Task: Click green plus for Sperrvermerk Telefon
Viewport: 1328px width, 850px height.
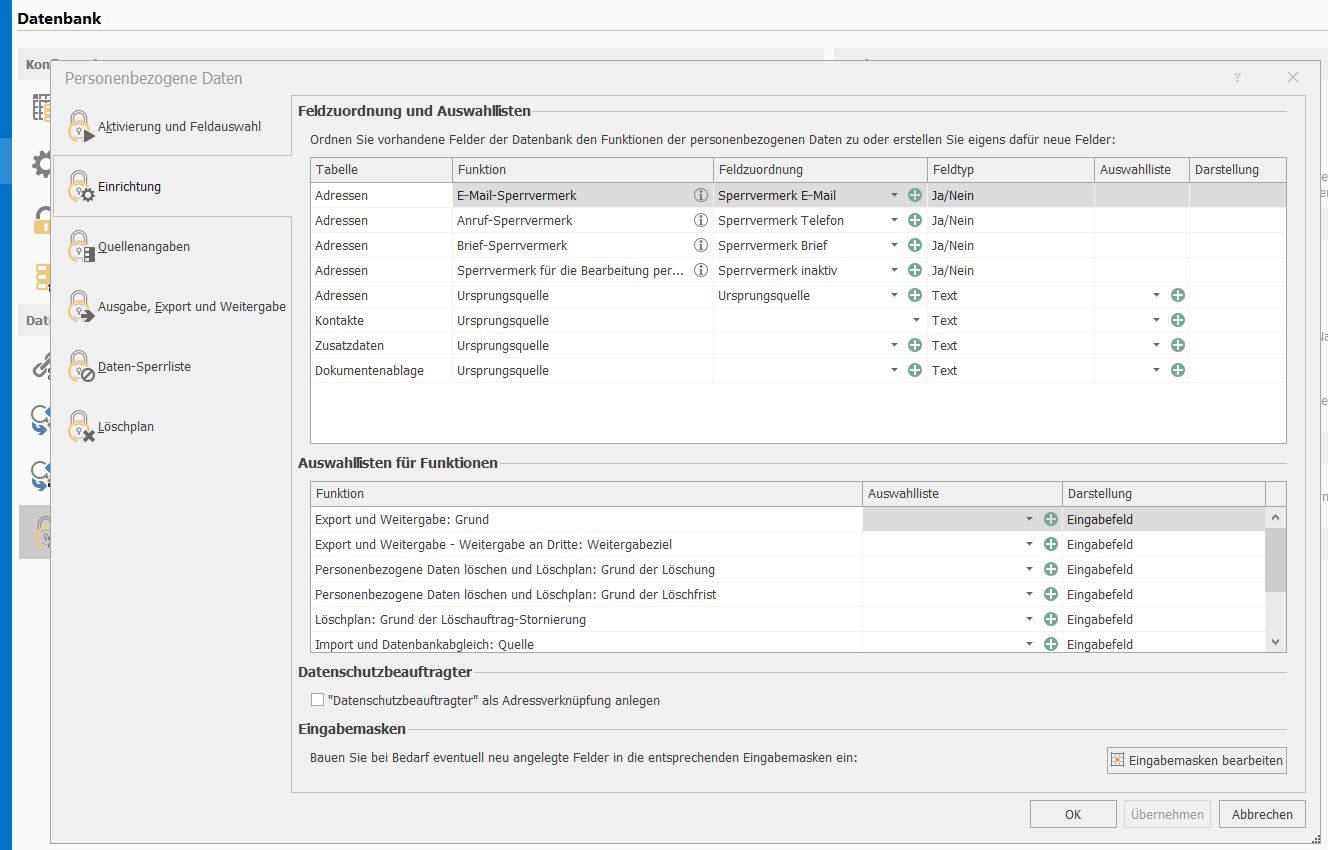Action: (x=914, y=221)
